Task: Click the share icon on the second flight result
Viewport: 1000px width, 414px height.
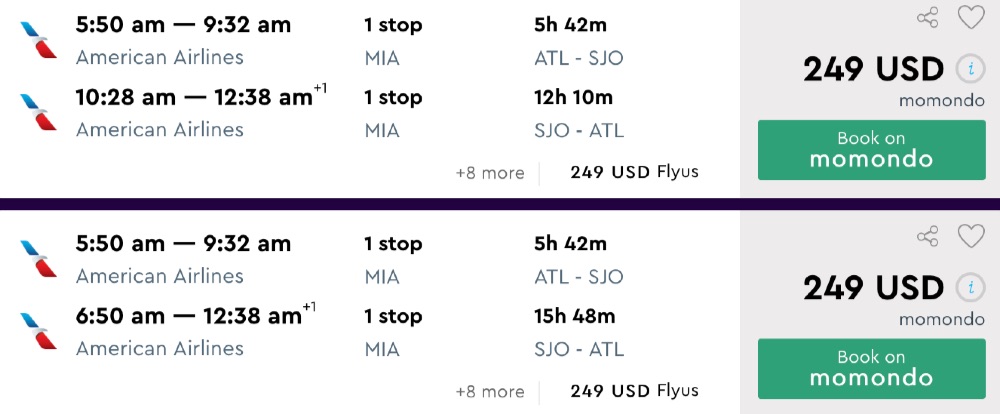Action: [x=928, y=236]
